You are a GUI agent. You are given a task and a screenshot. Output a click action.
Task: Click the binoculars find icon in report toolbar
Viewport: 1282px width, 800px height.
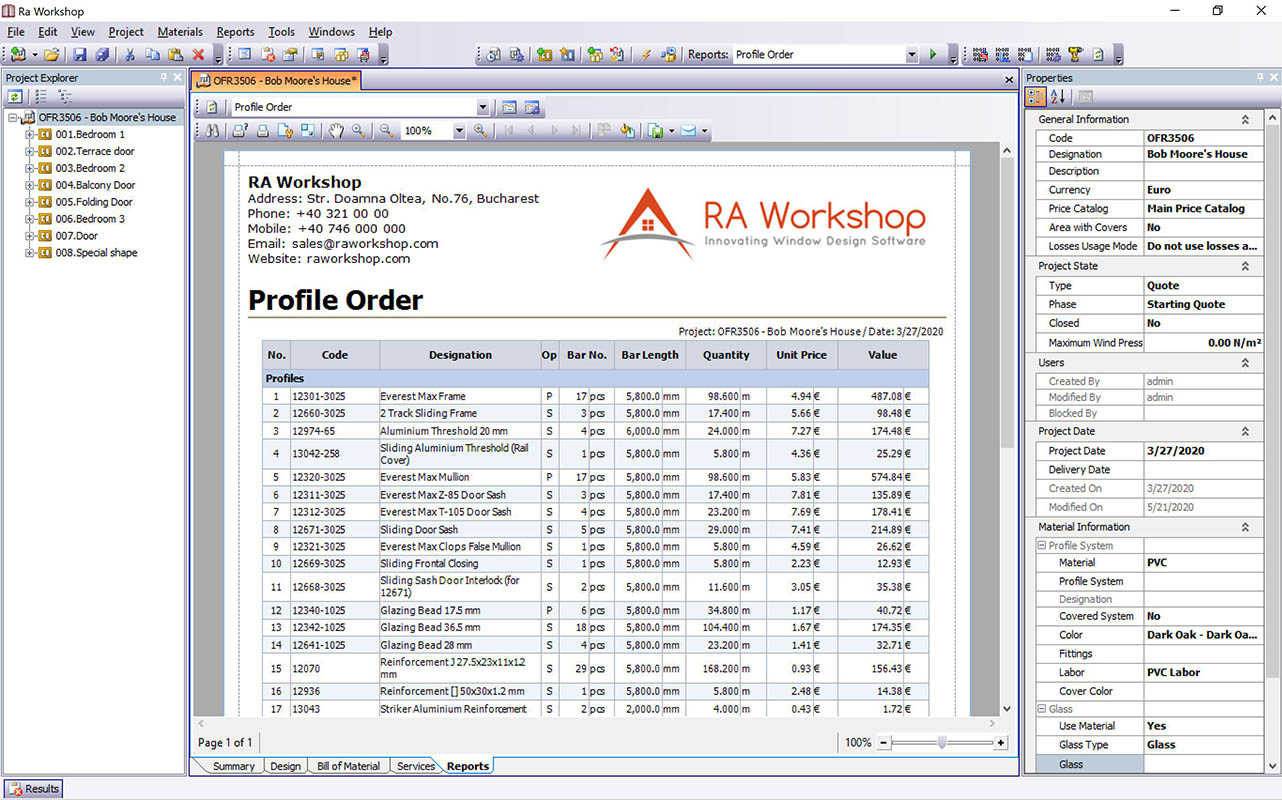coord(211,130)
